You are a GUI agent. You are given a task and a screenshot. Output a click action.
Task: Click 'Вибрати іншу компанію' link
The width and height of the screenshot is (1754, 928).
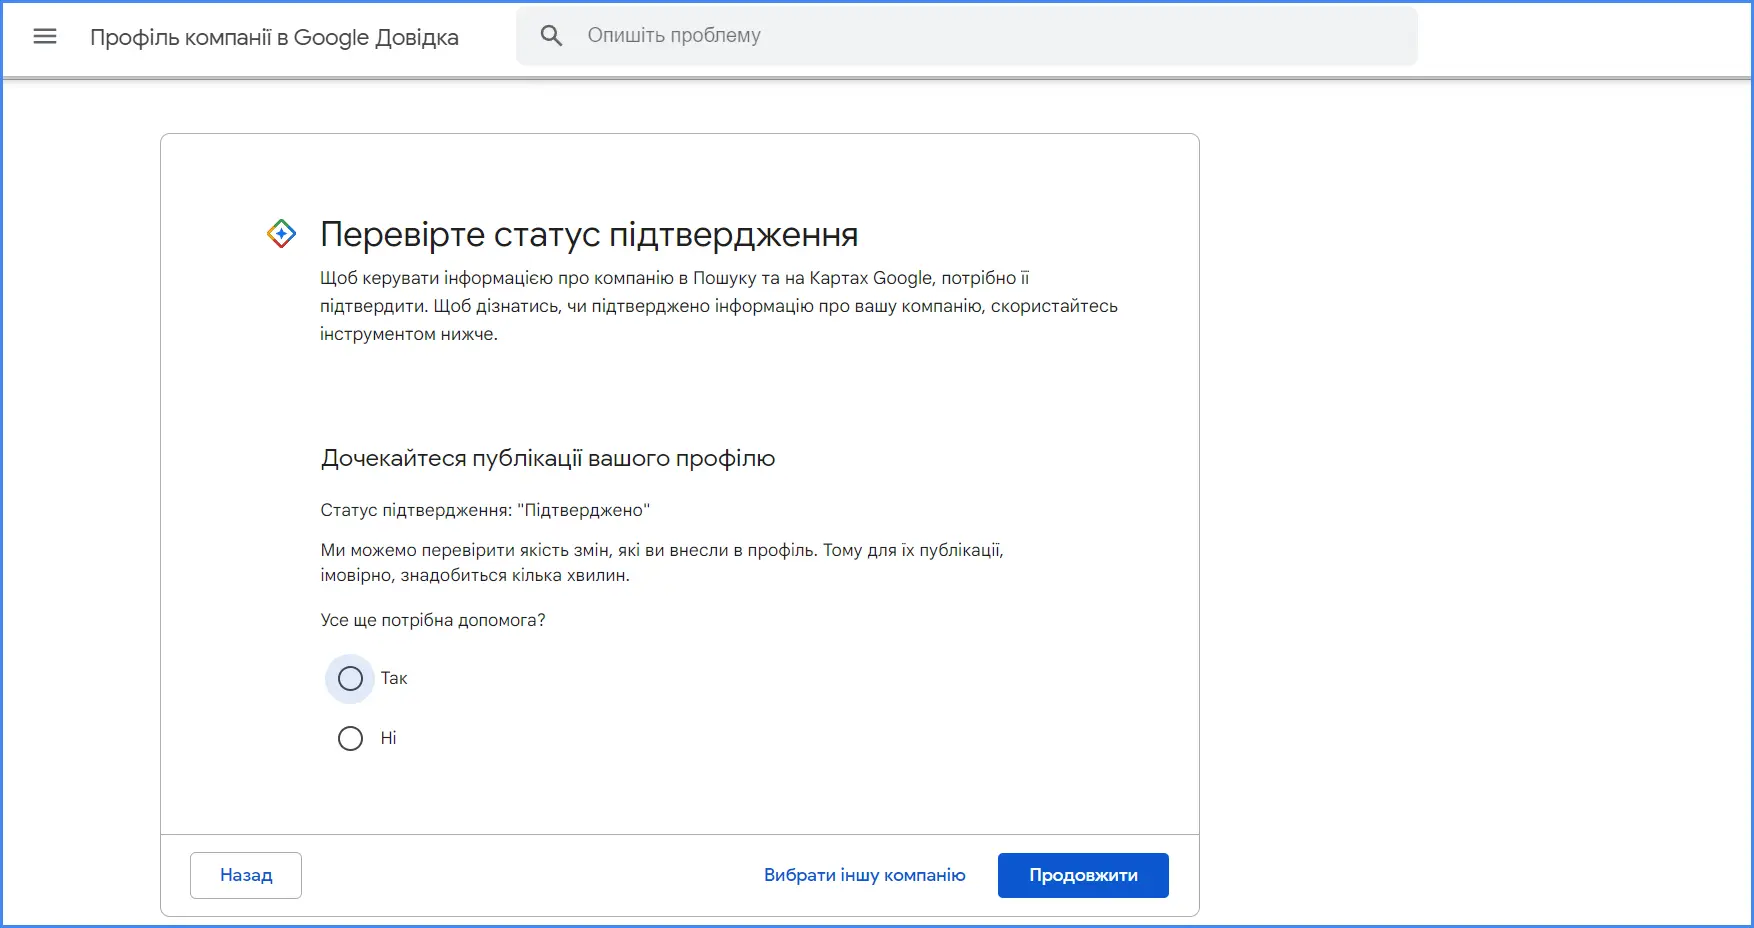tap(865, 875)
